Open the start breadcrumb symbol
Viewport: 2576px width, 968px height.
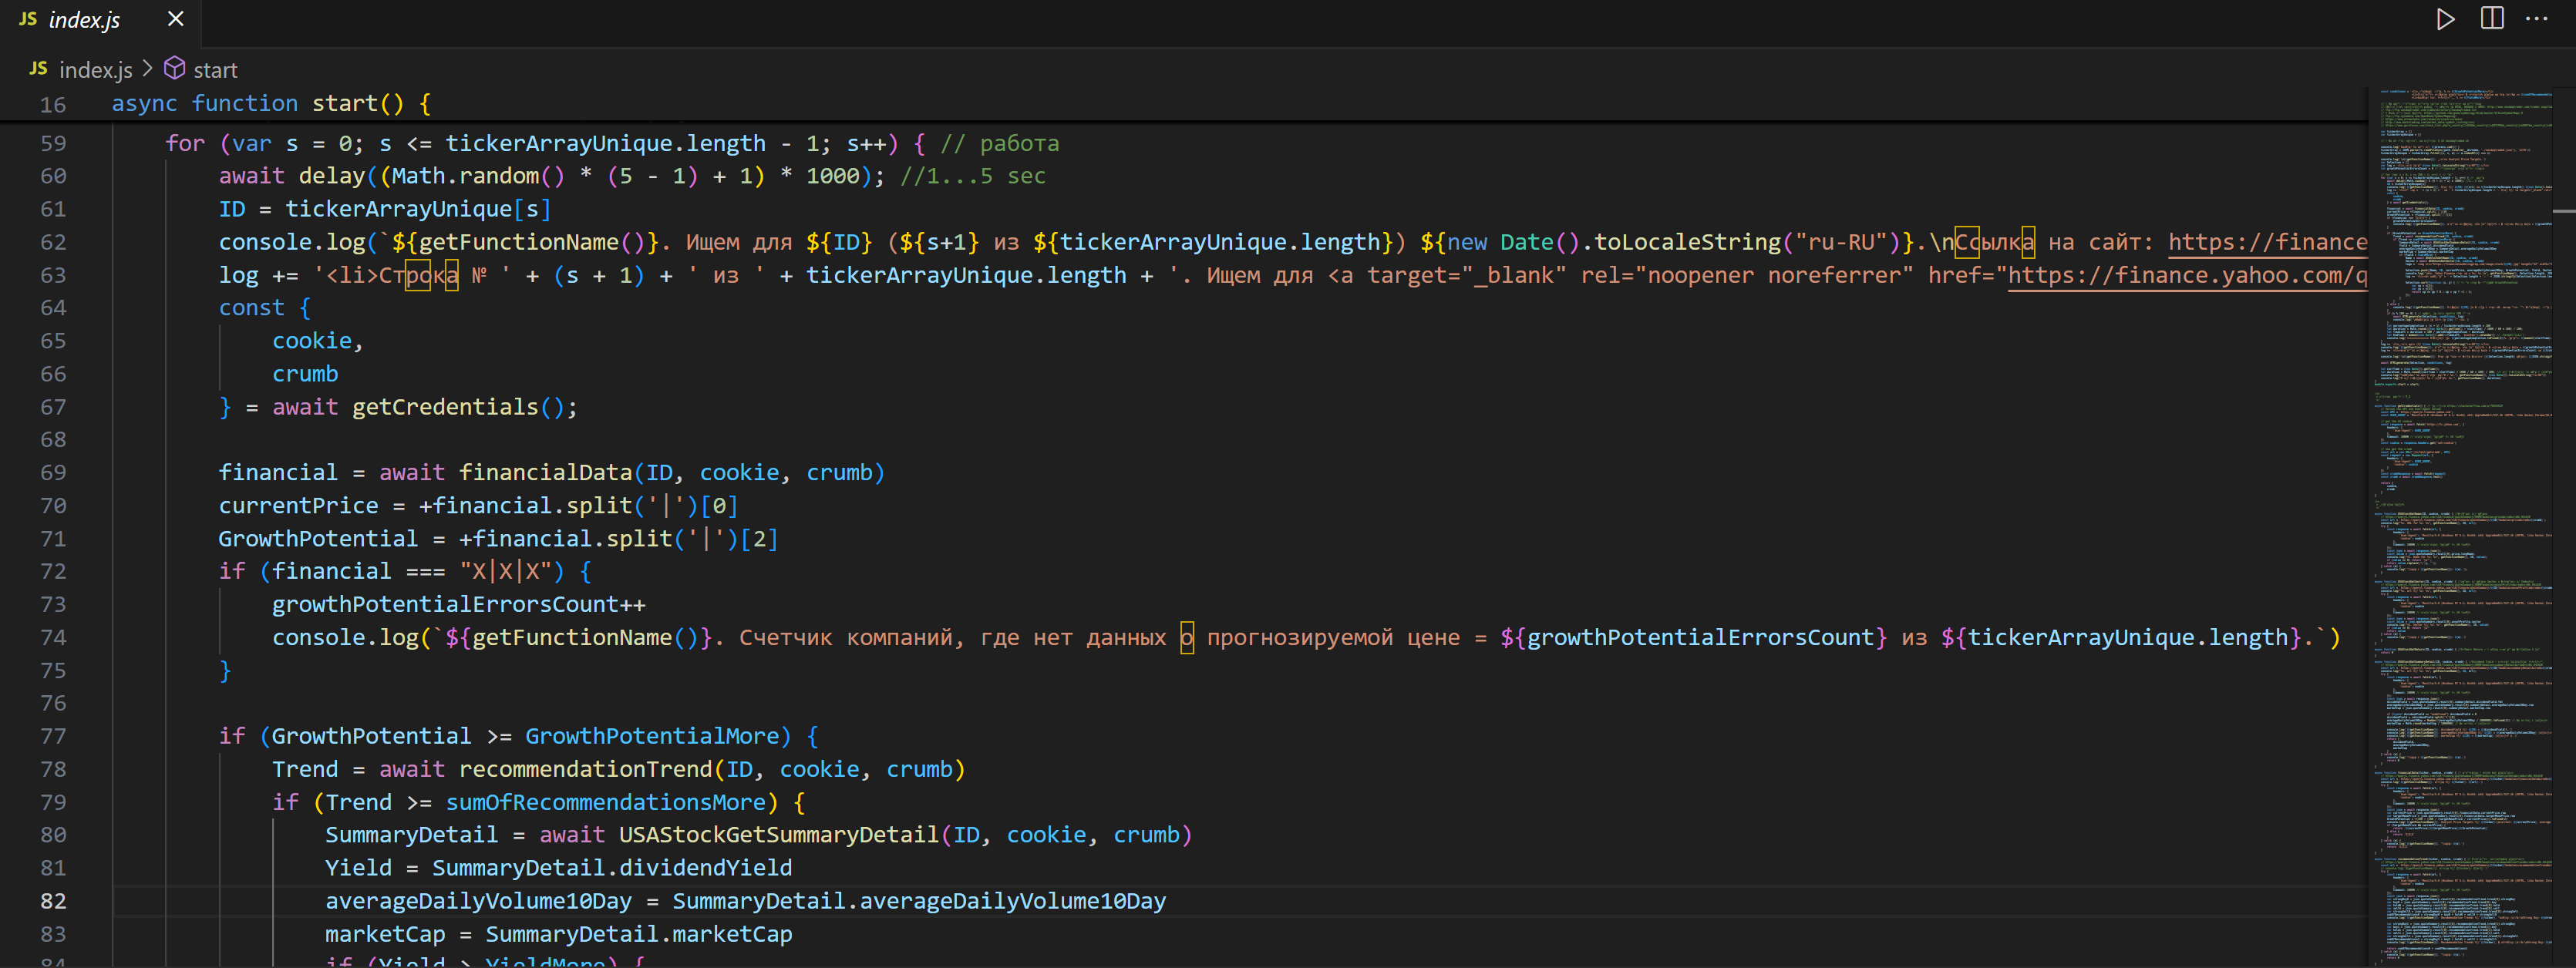(215, 70)
